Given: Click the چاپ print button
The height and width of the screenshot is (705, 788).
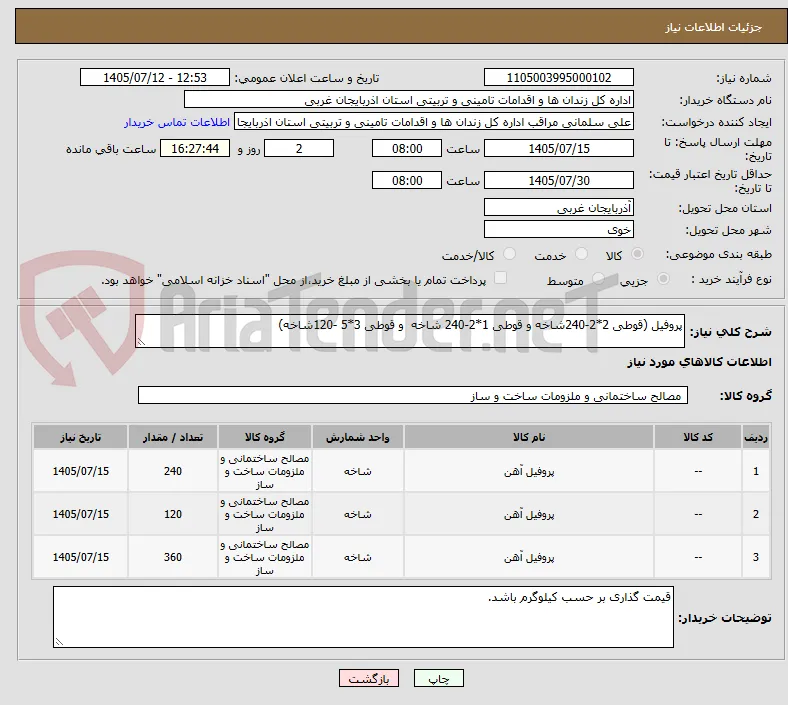Looking at the screenshot, I should click(x=439, y=679).
